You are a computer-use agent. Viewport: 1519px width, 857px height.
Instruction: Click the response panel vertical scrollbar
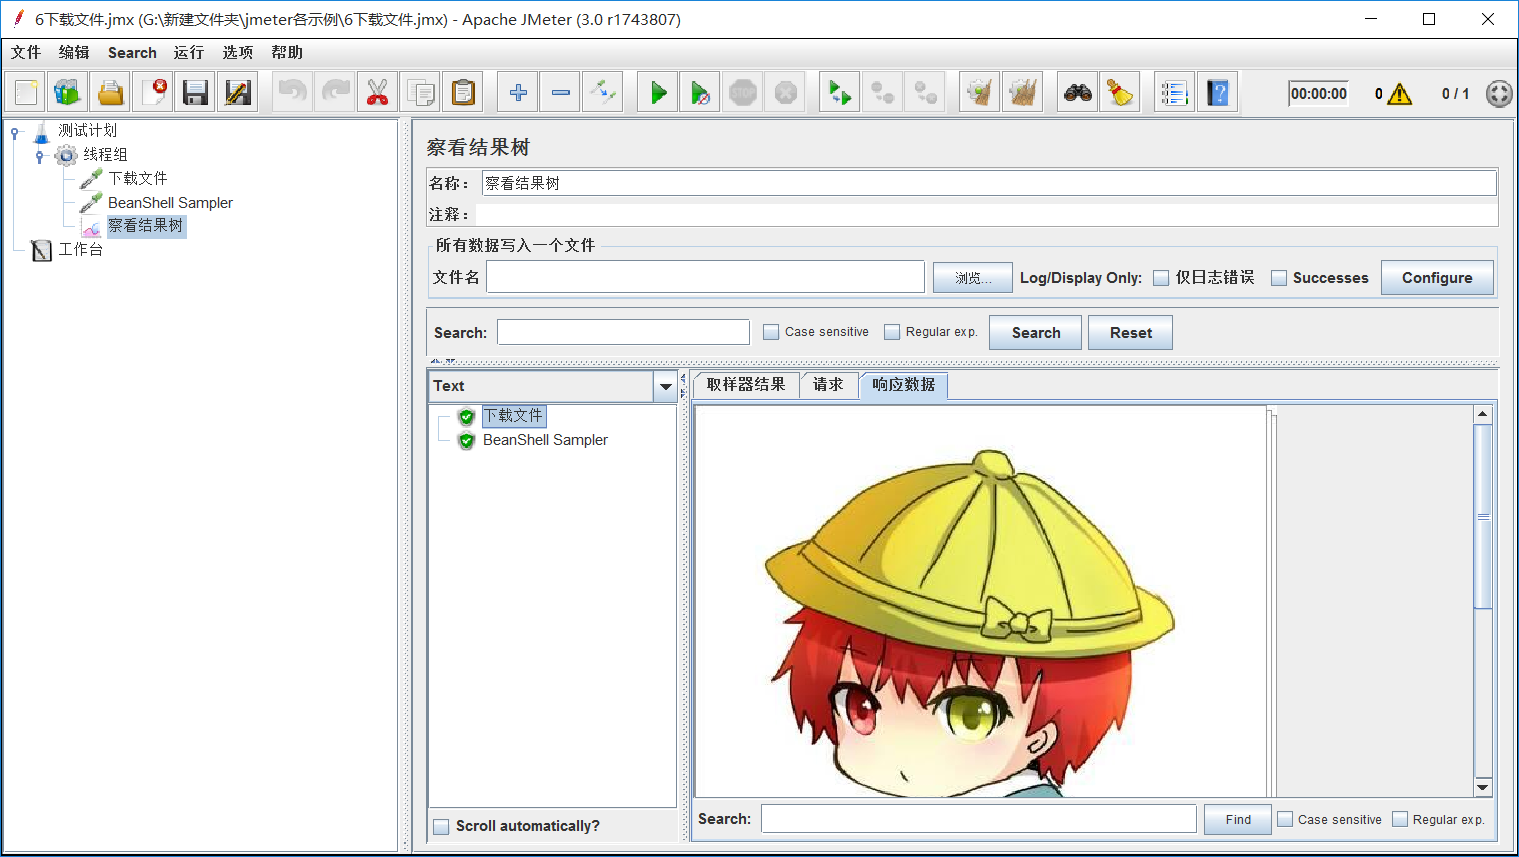1484,516
